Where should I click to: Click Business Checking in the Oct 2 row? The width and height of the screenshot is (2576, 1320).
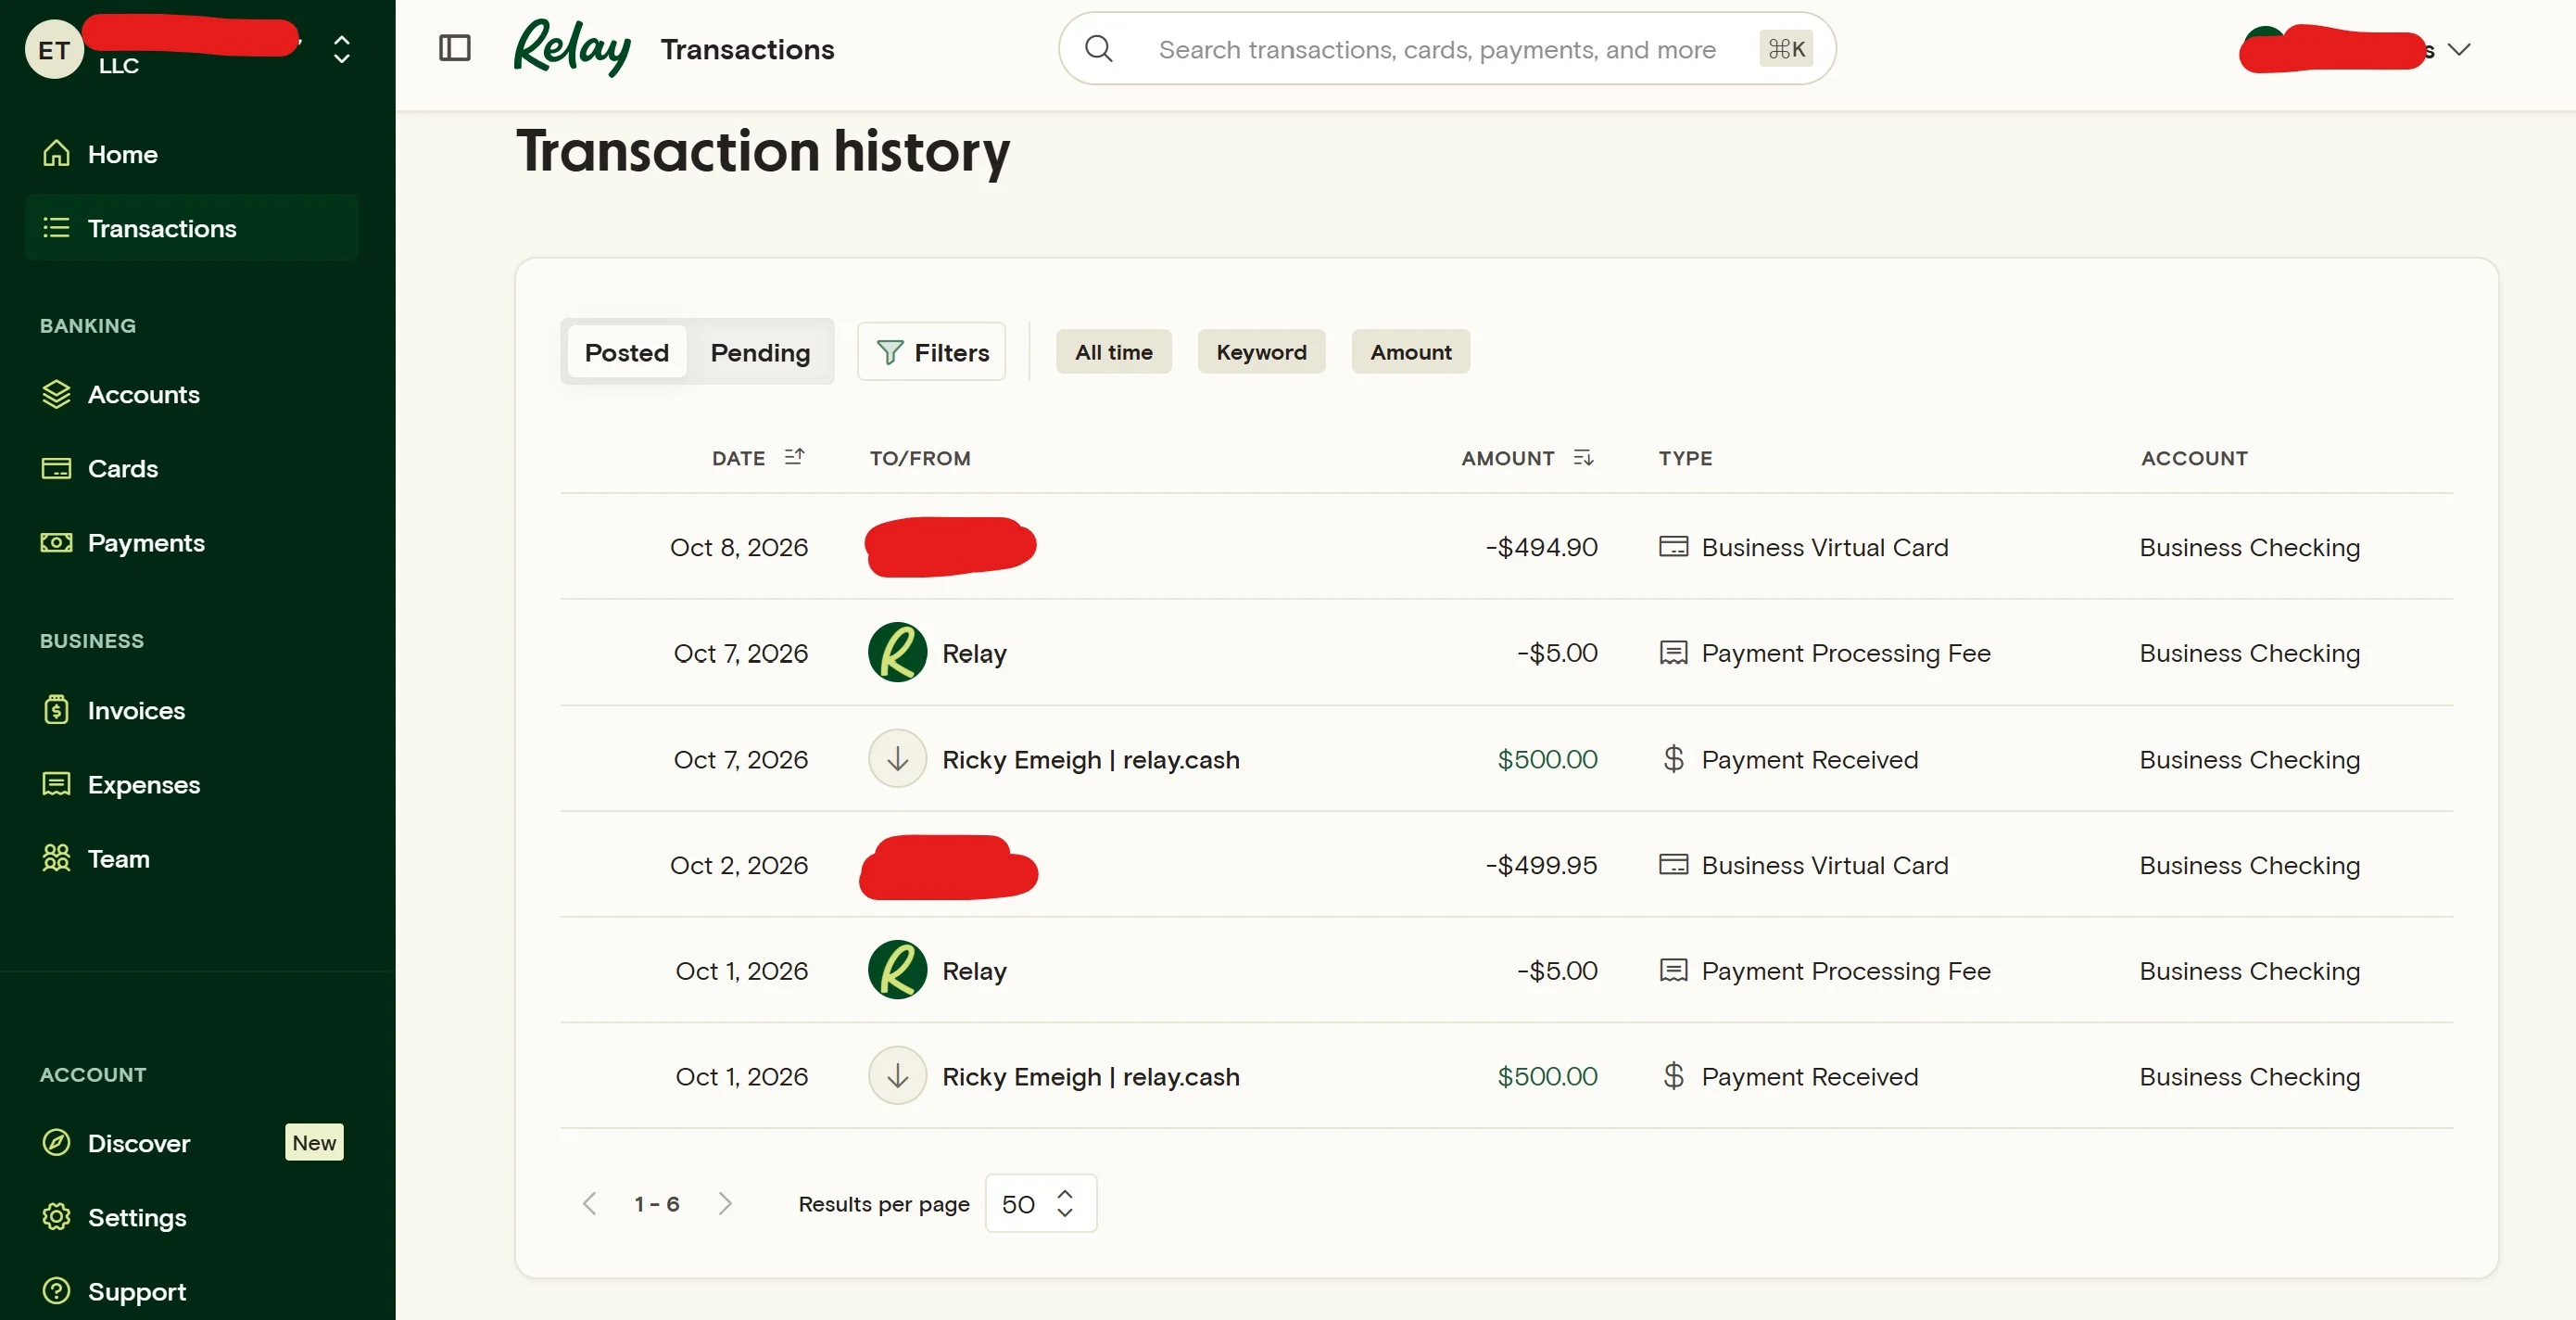tap(2249, 865)
